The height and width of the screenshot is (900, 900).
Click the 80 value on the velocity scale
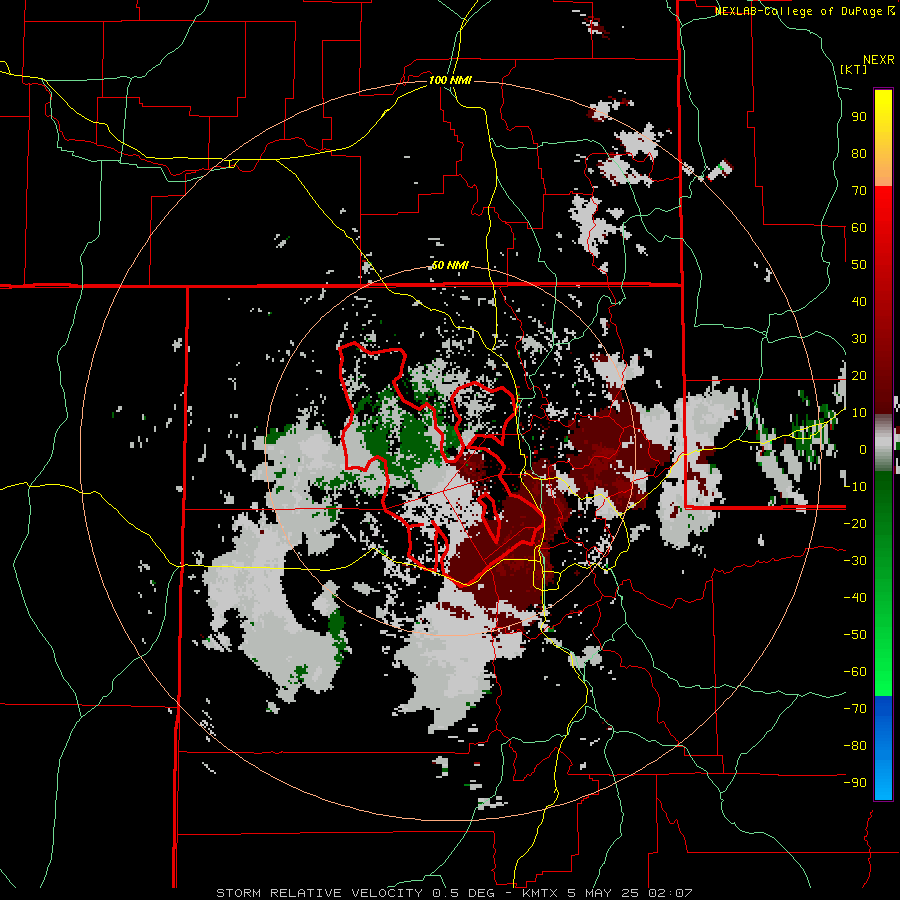pyautogui.click(x=859, y=154)
